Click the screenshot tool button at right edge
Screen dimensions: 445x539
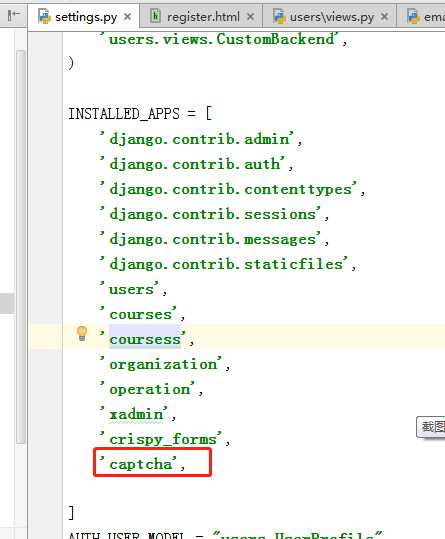pos(431,427)
